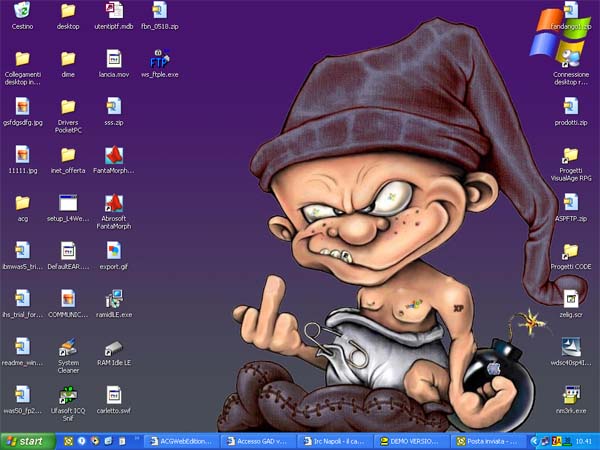
Task: Open Progetti CODE folder shortcut
Action: (x=571, y=251)
